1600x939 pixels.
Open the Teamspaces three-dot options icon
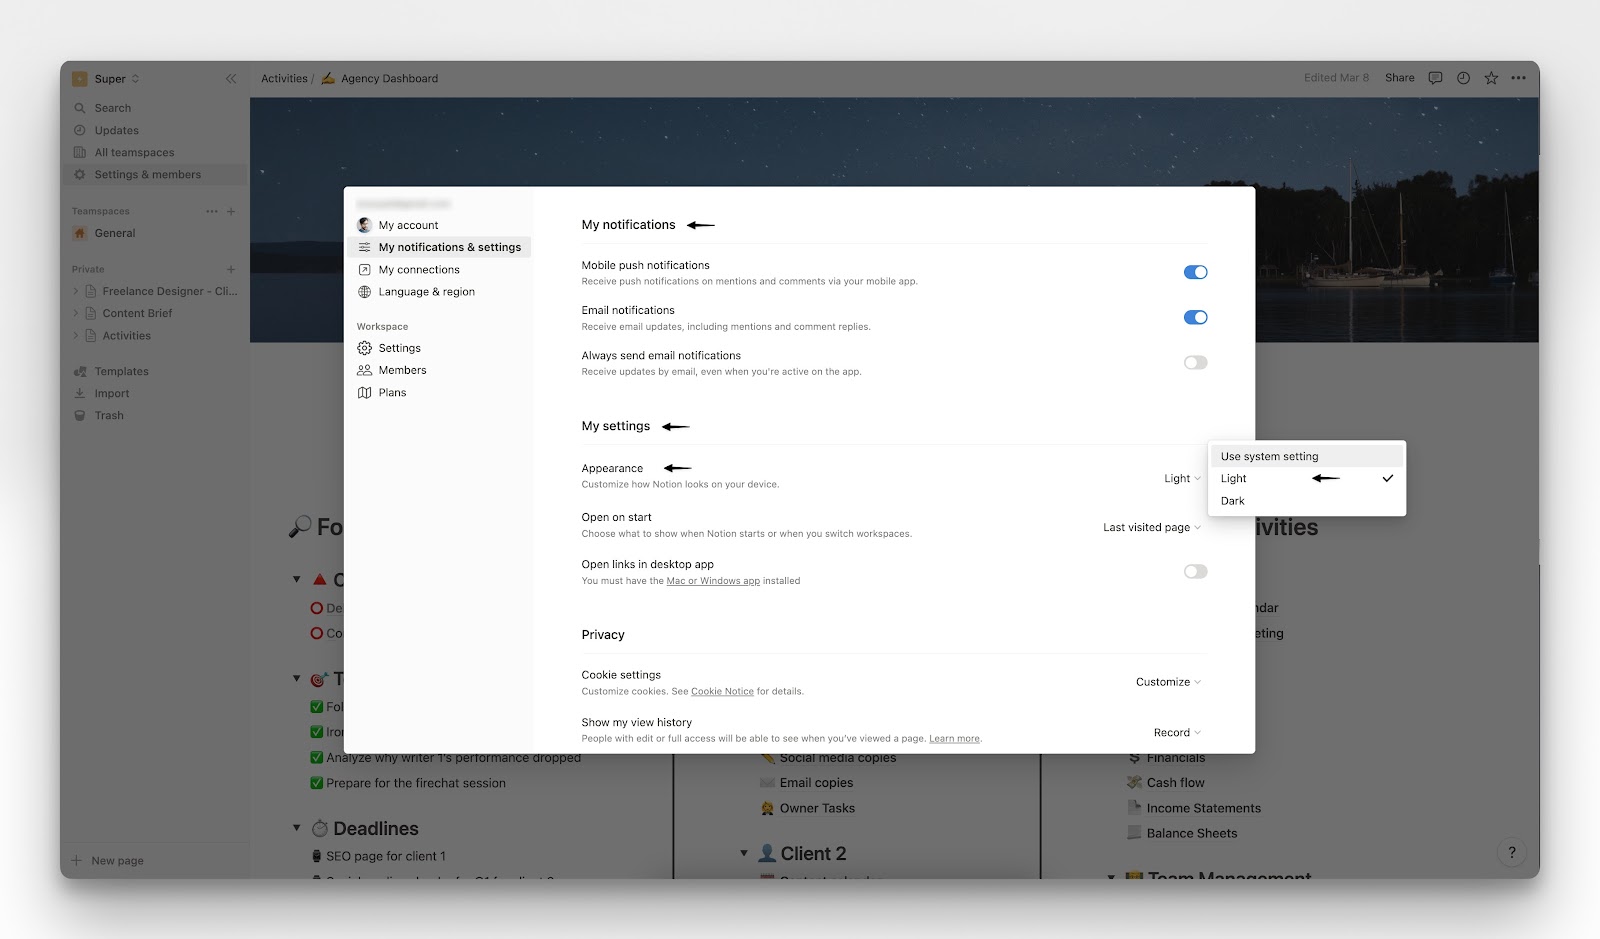212,211
